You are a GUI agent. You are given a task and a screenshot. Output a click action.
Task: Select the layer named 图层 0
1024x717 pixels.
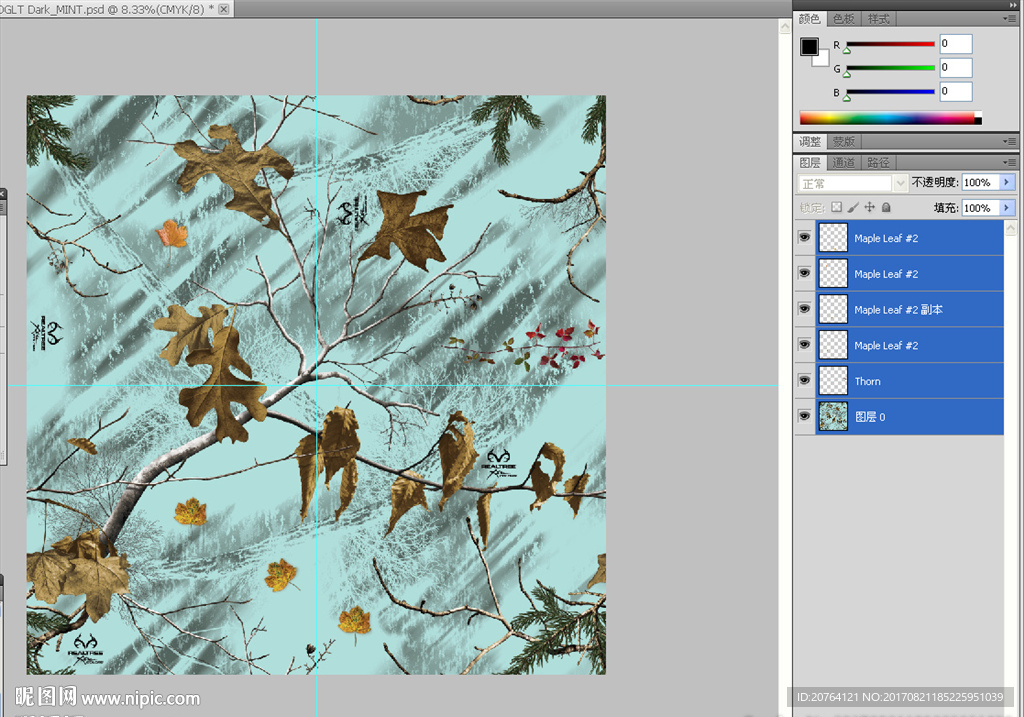point(910,417)
